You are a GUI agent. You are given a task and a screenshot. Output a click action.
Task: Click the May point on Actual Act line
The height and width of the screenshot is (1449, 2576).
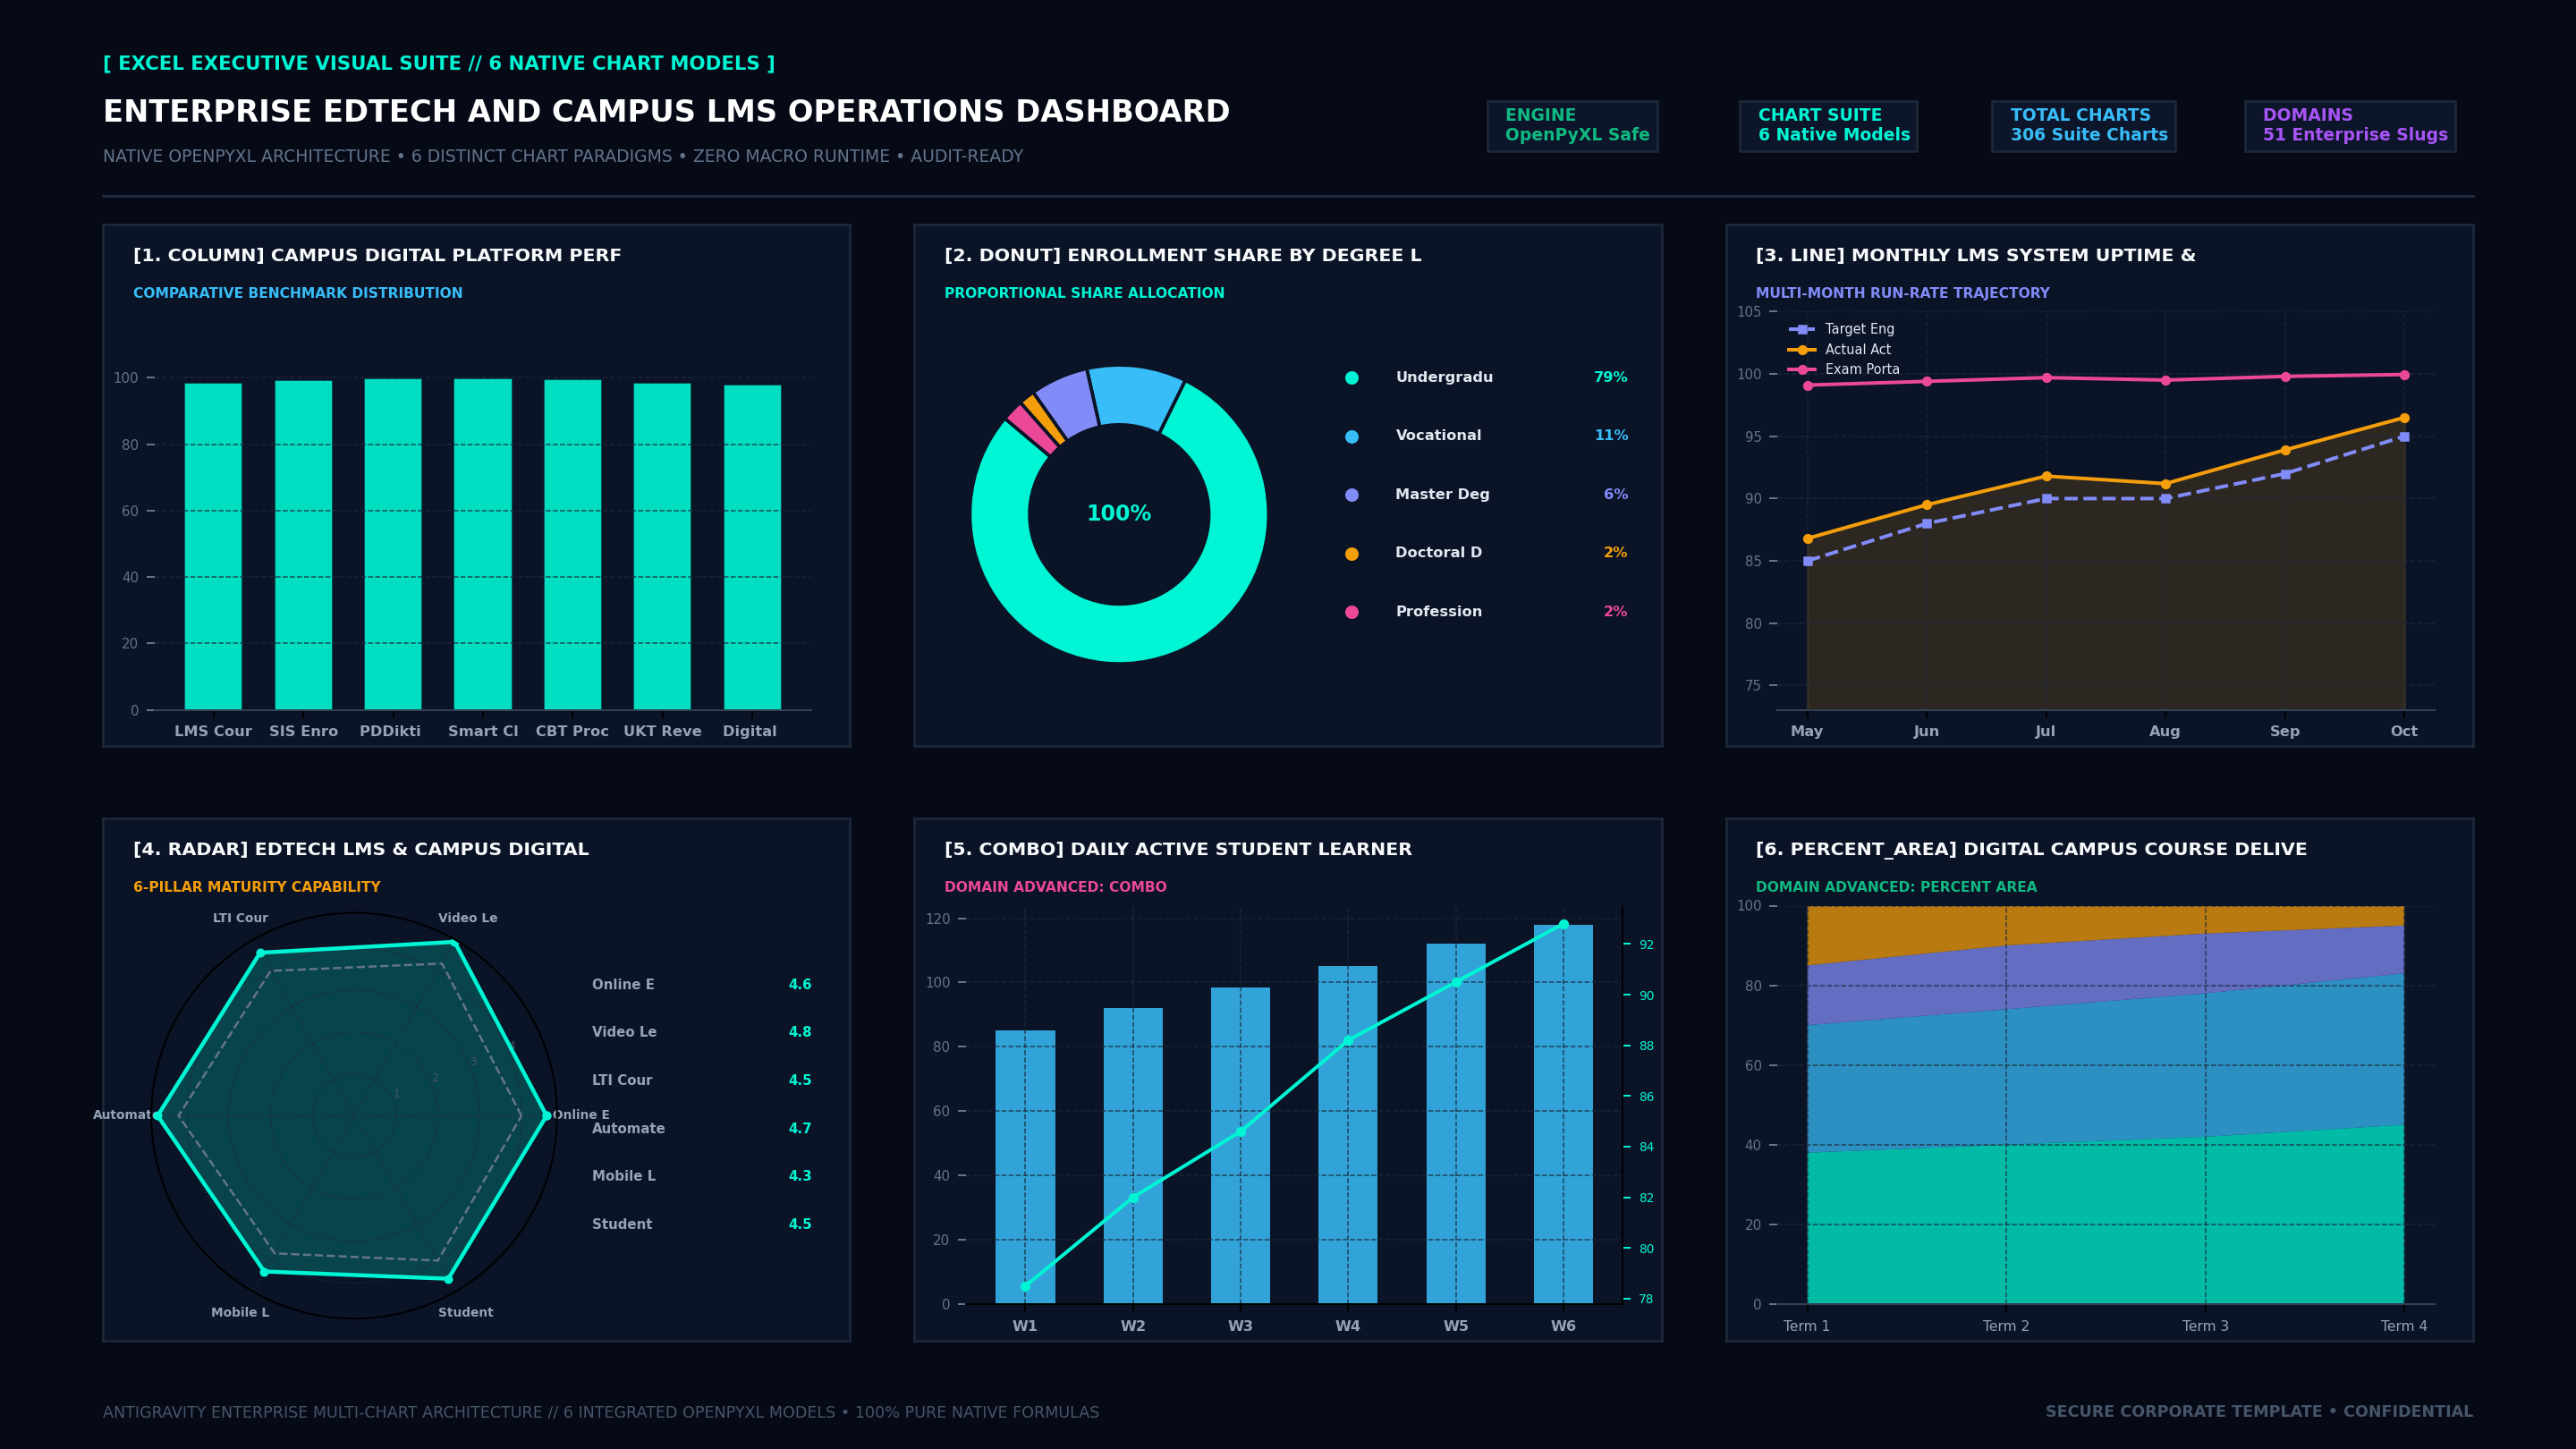point(1808,539)
